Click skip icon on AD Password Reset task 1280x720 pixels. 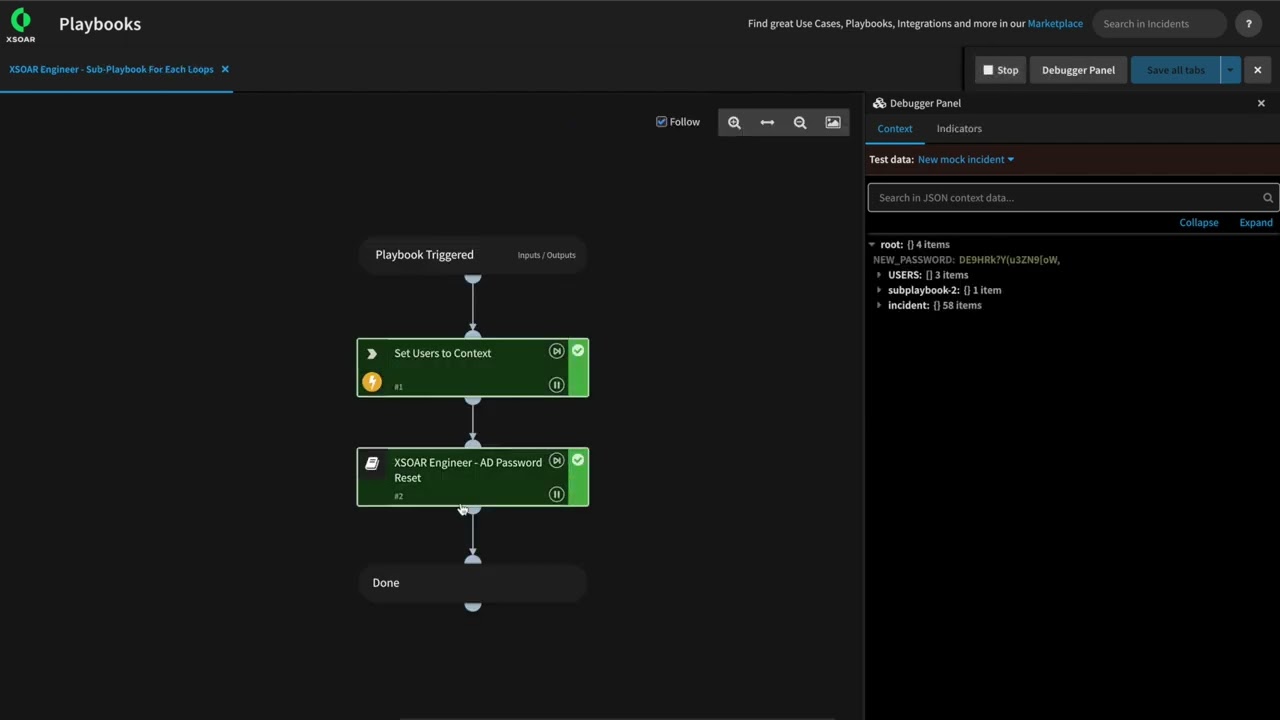pos(556,461)
